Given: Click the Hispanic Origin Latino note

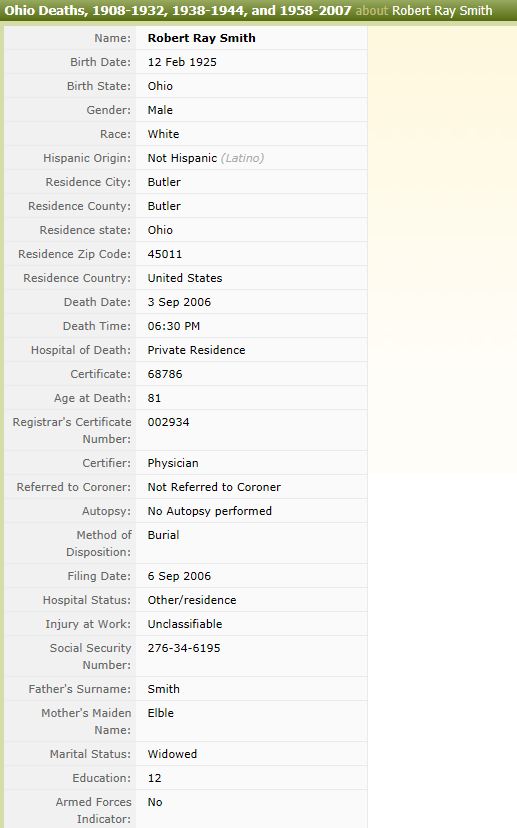Looking at the screenshot, I should (x=242, y=158).
